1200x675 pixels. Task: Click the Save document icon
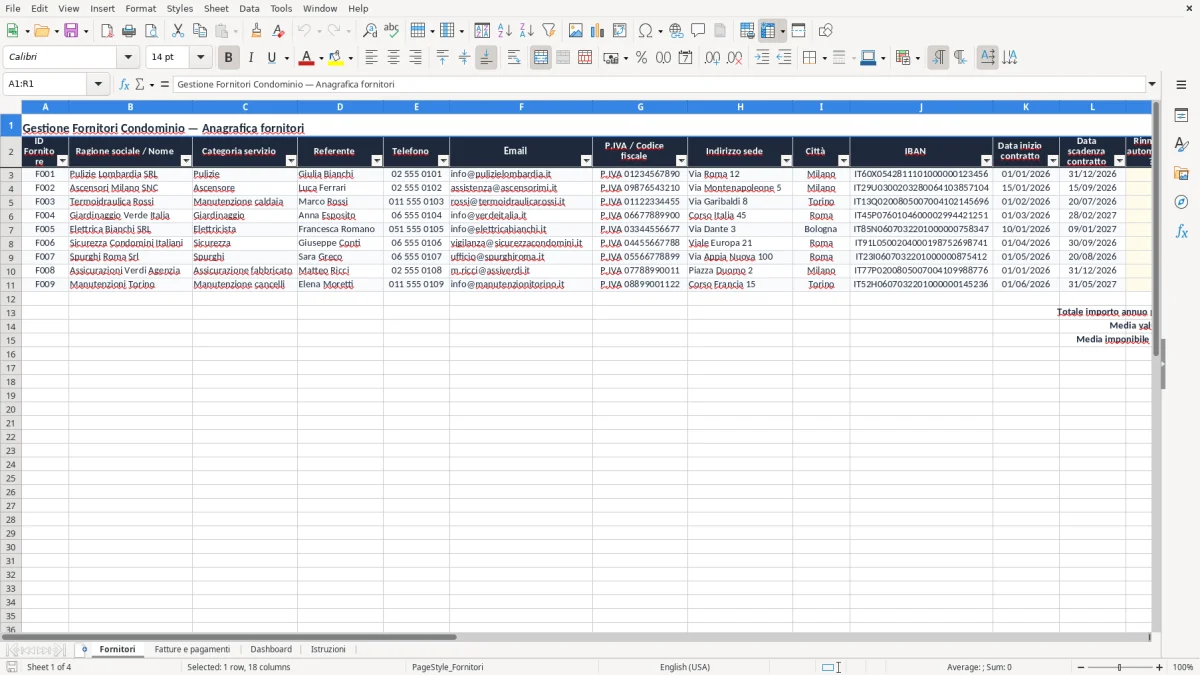tap(71, 31)
